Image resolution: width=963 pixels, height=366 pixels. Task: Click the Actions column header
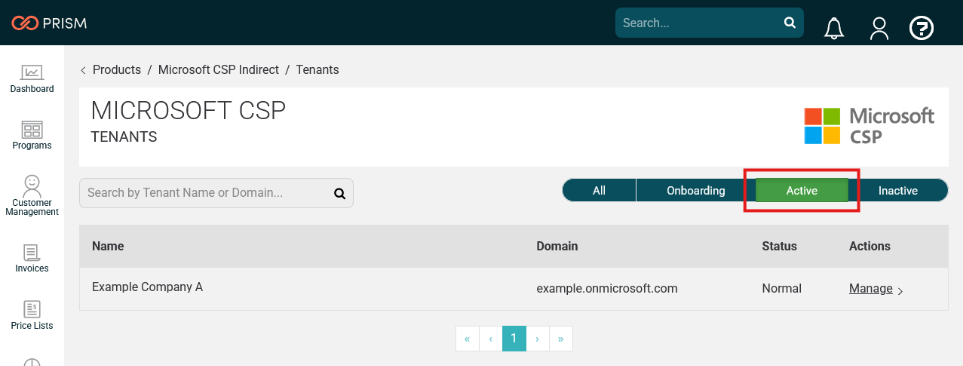(870, 246)
